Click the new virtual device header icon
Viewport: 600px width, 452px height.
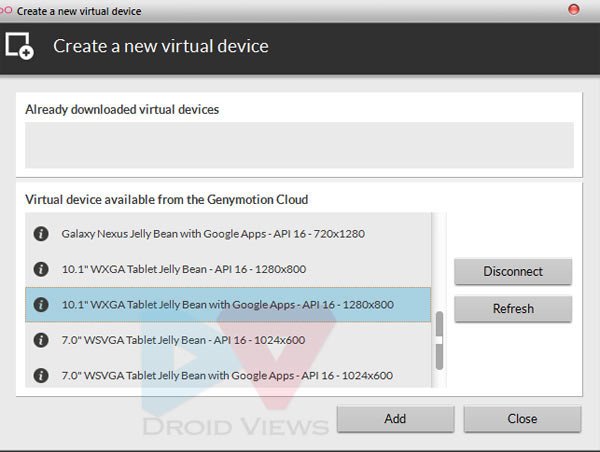point(20,46)
